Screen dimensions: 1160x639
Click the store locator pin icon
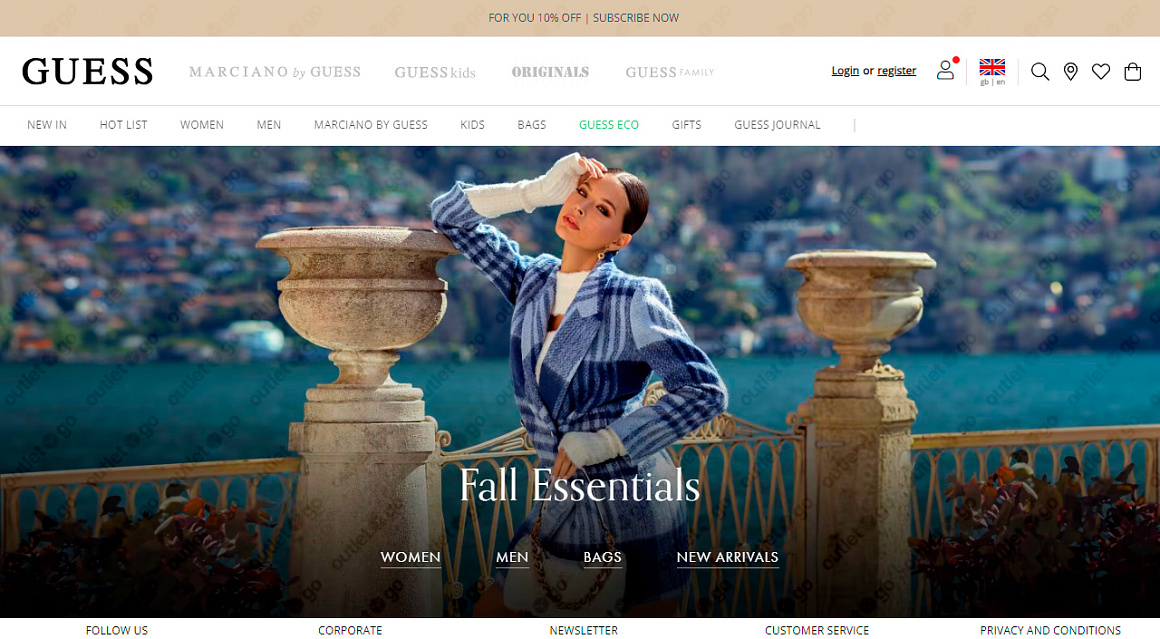point(1070,72)
